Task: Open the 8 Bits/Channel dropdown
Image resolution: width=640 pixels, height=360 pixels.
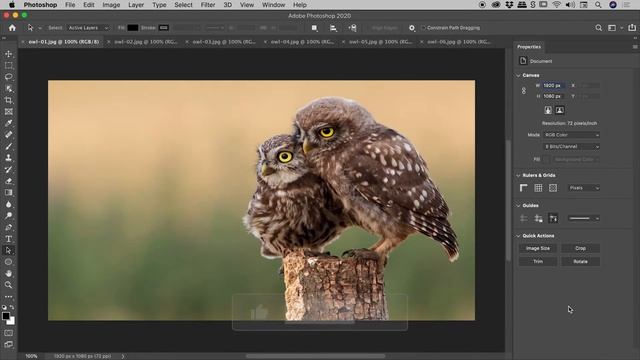Action: pyautogui.click(x=571, y=146)
